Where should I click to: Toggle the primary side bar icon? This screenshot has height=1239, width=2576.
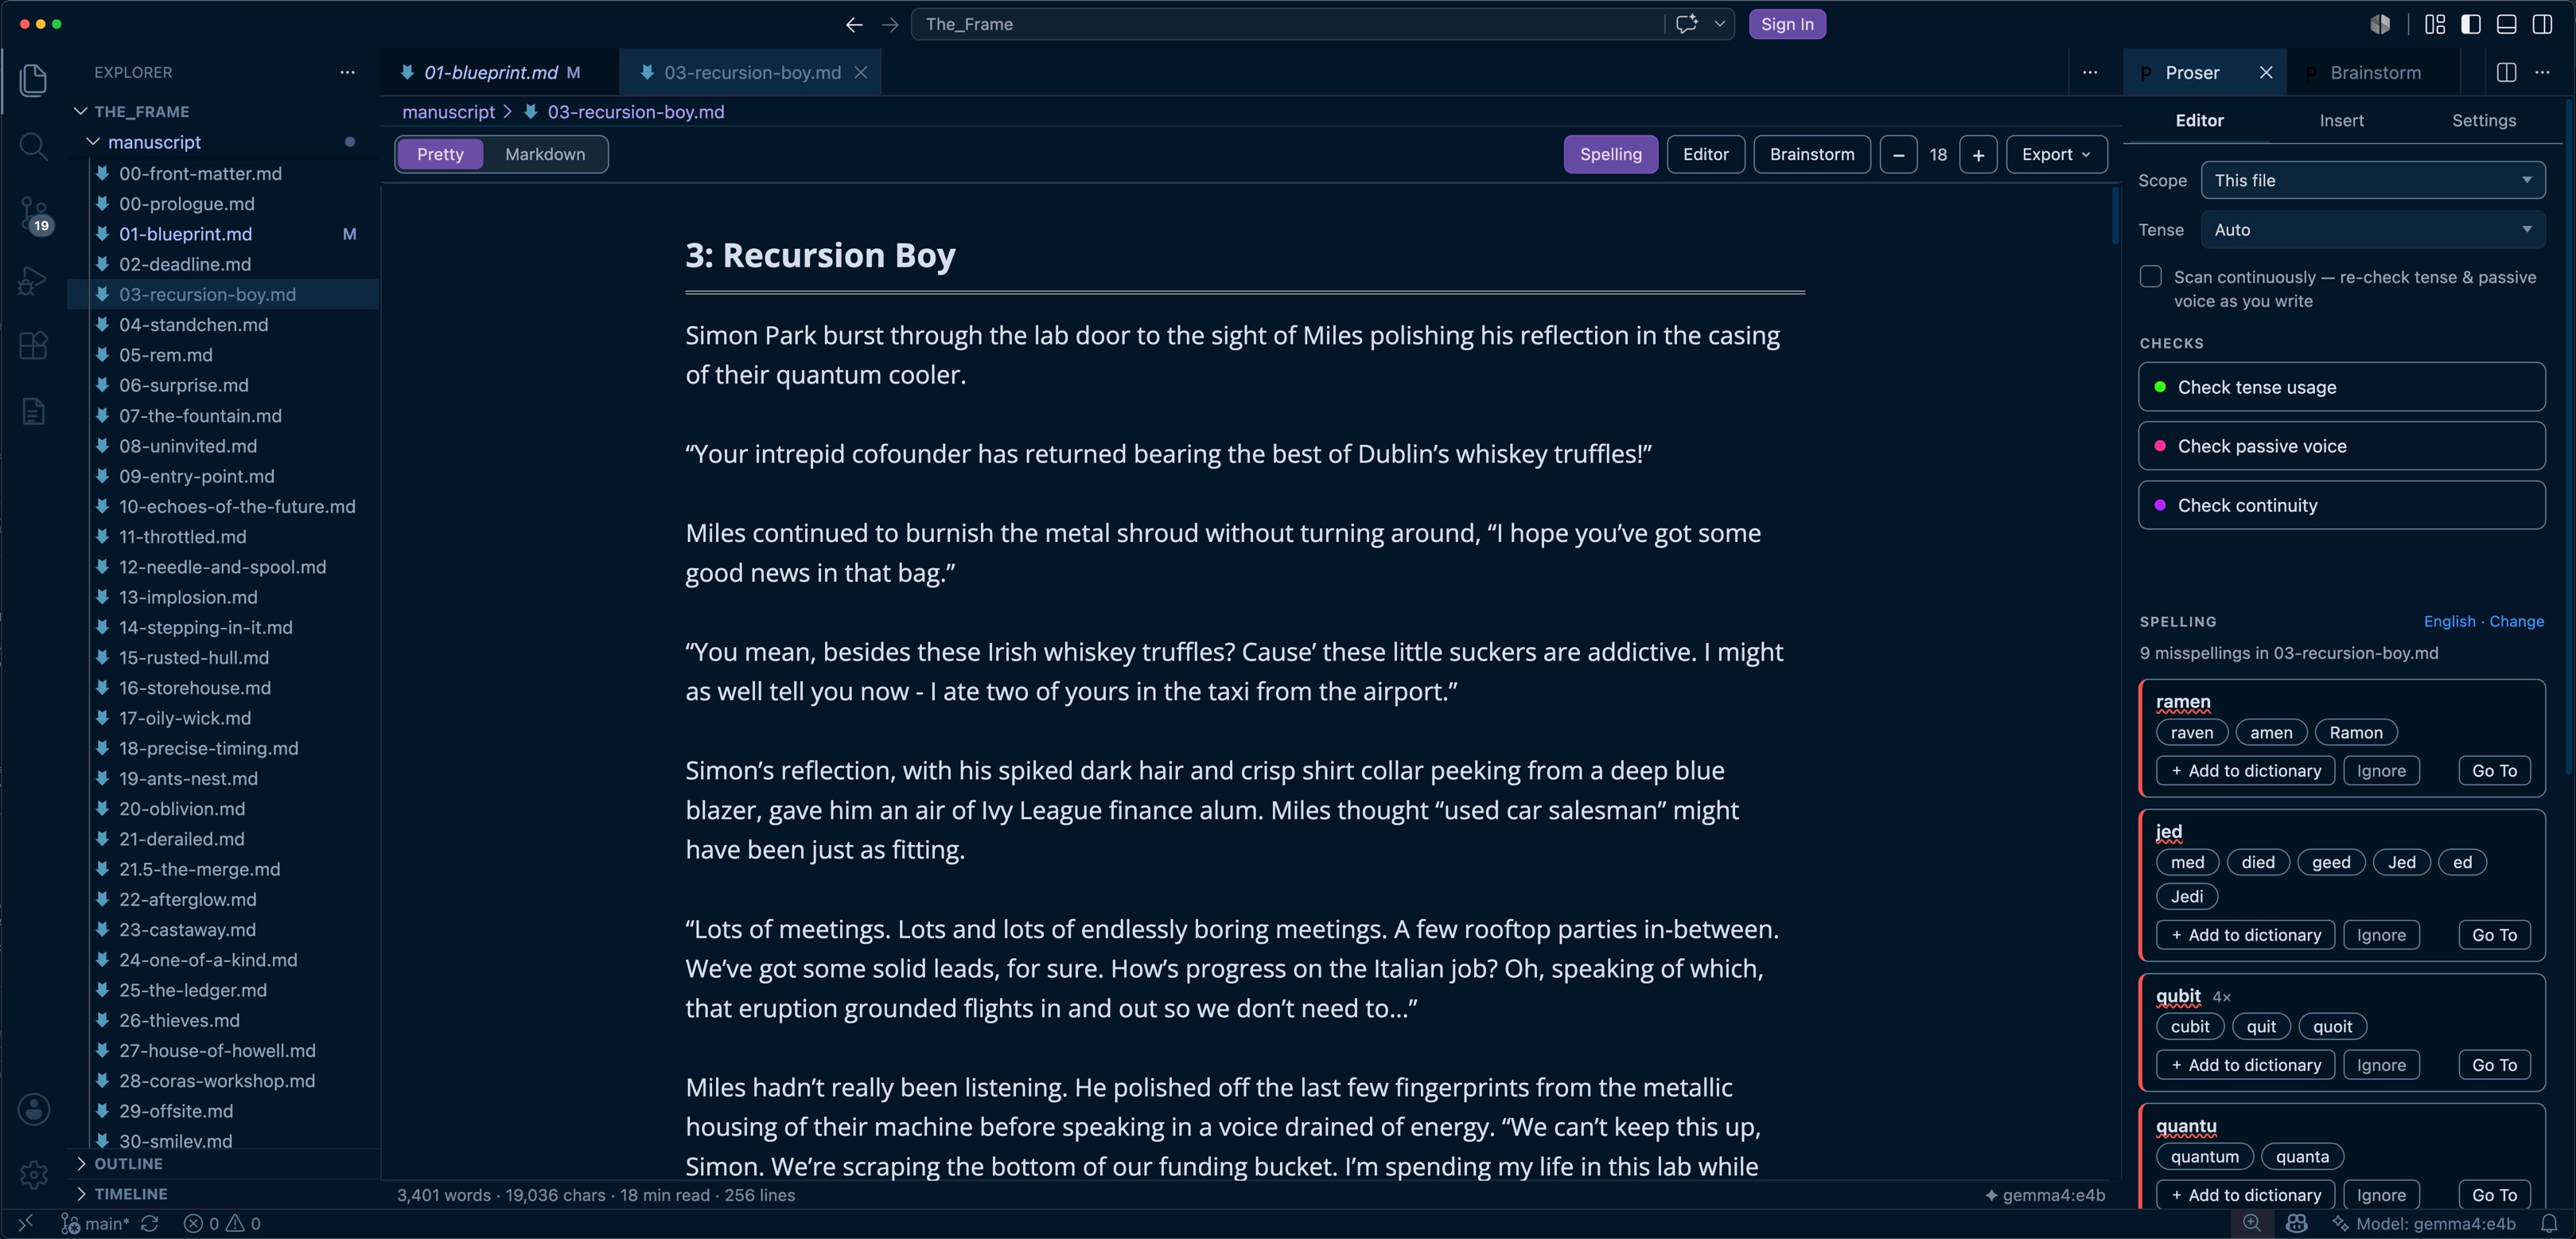click(x=2471, y=24)
